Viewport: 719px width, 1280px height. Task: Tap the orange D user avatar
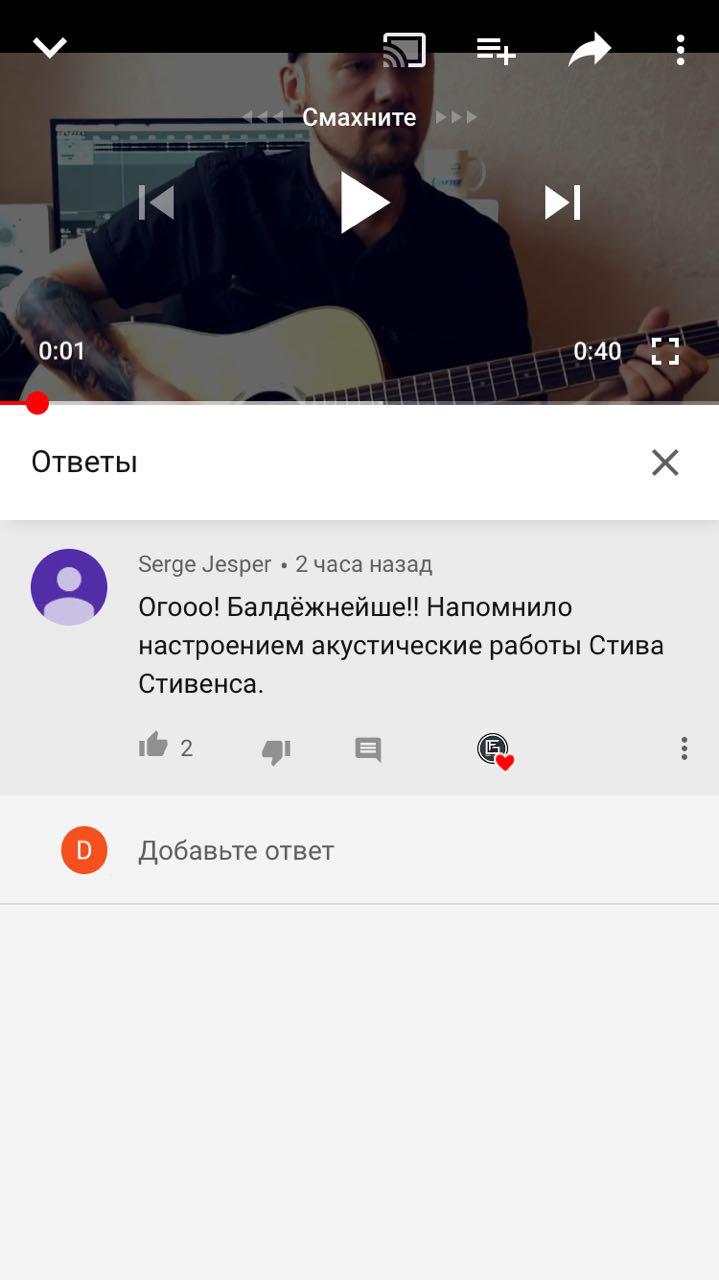(84, 851)
